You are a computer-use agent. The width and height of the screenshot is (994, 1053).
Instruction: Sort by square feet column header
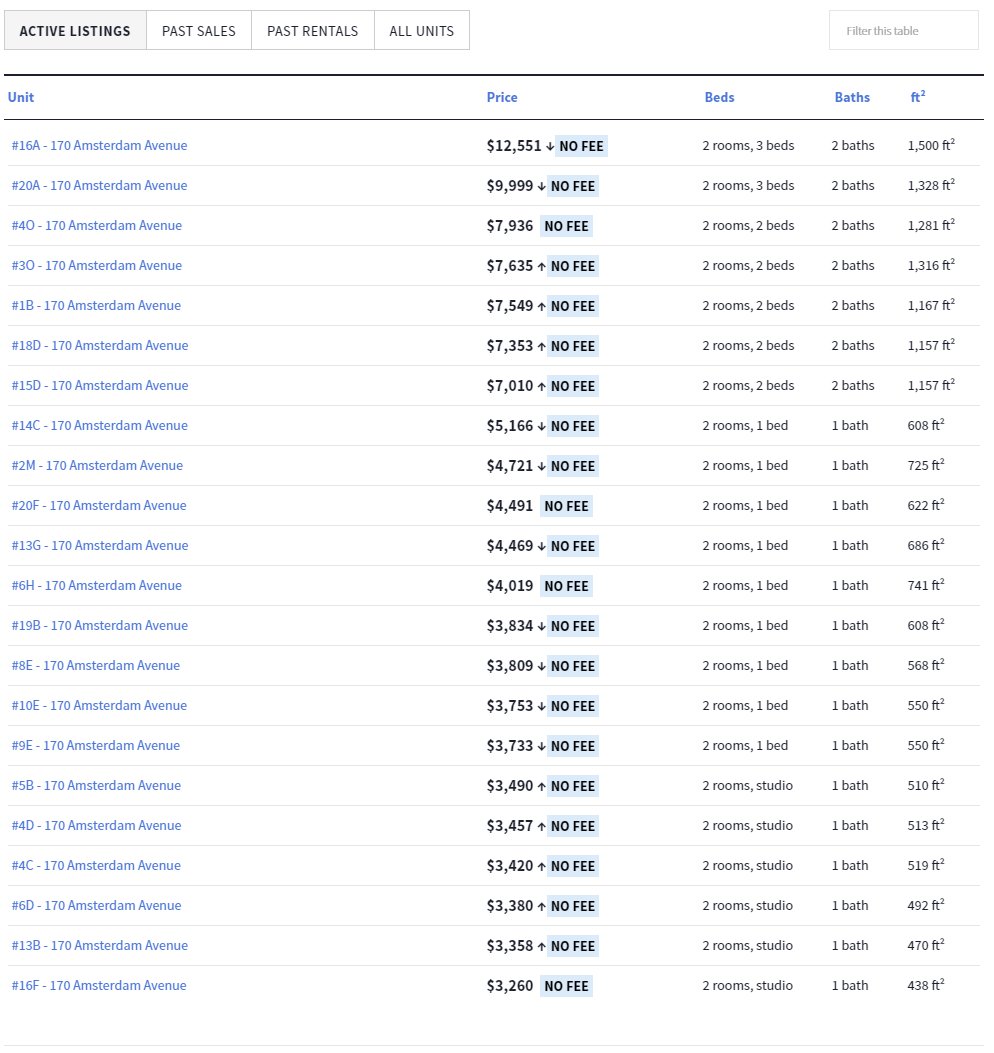916,97
